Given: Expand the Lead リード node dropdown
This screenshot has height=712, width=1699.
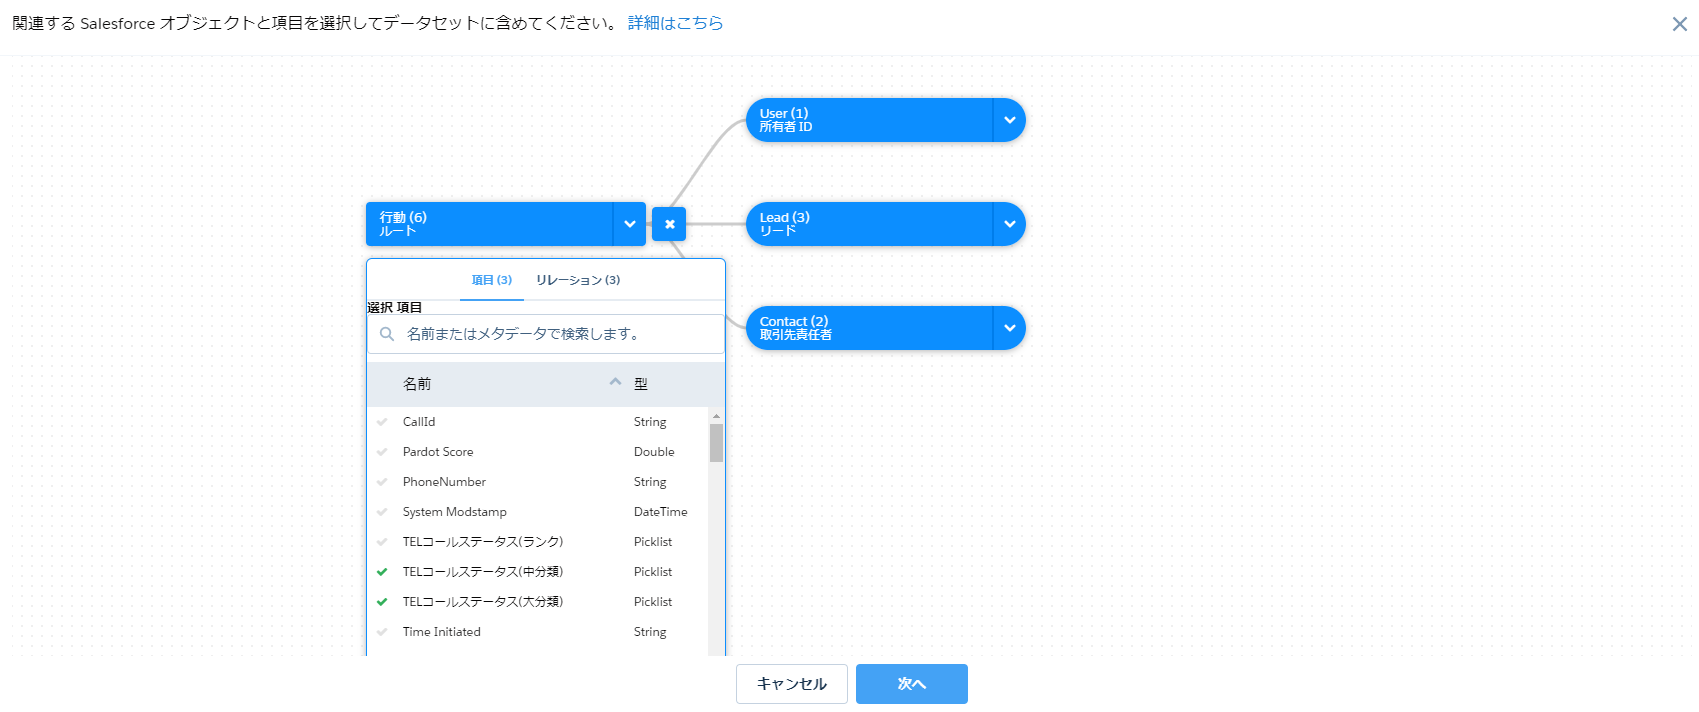Looking at the screenshot, I should coord(1009,224).
